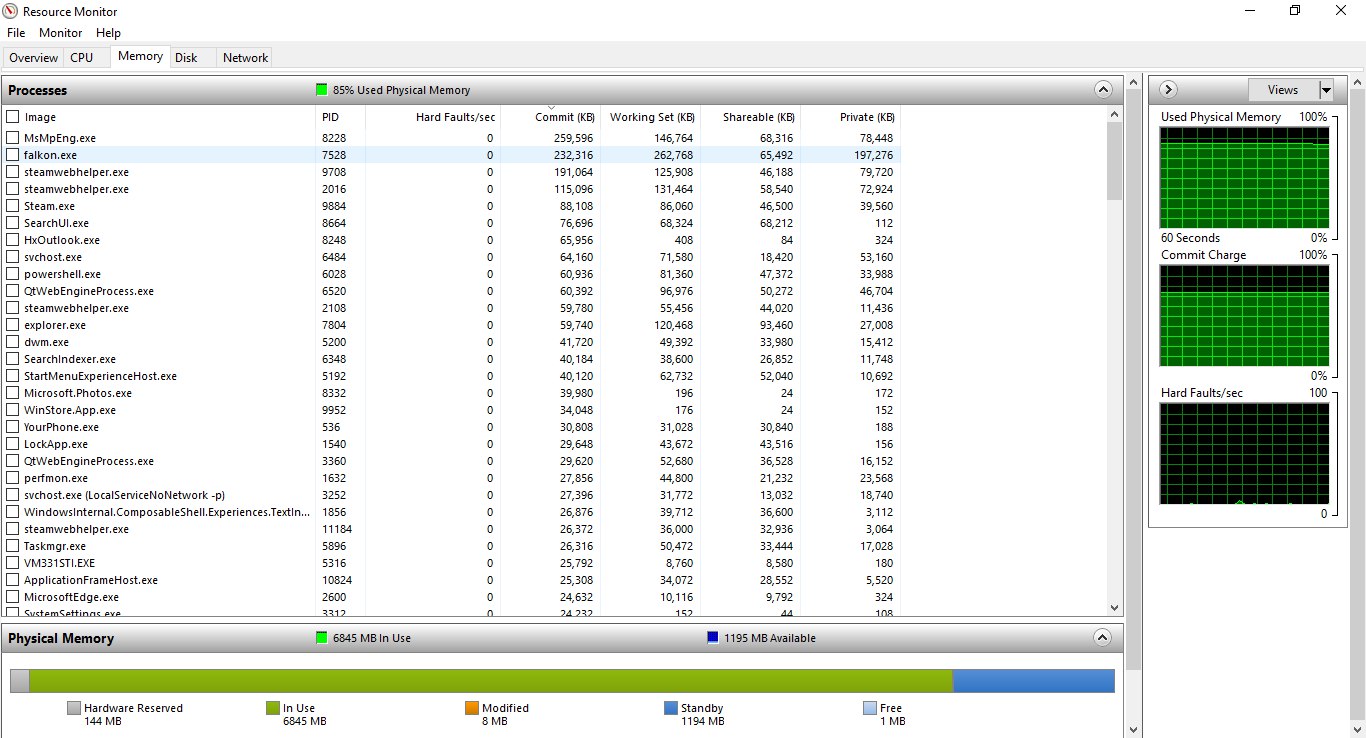Click process list scrollbar down arrow
1366x738 pixels.
[1115, 607]
